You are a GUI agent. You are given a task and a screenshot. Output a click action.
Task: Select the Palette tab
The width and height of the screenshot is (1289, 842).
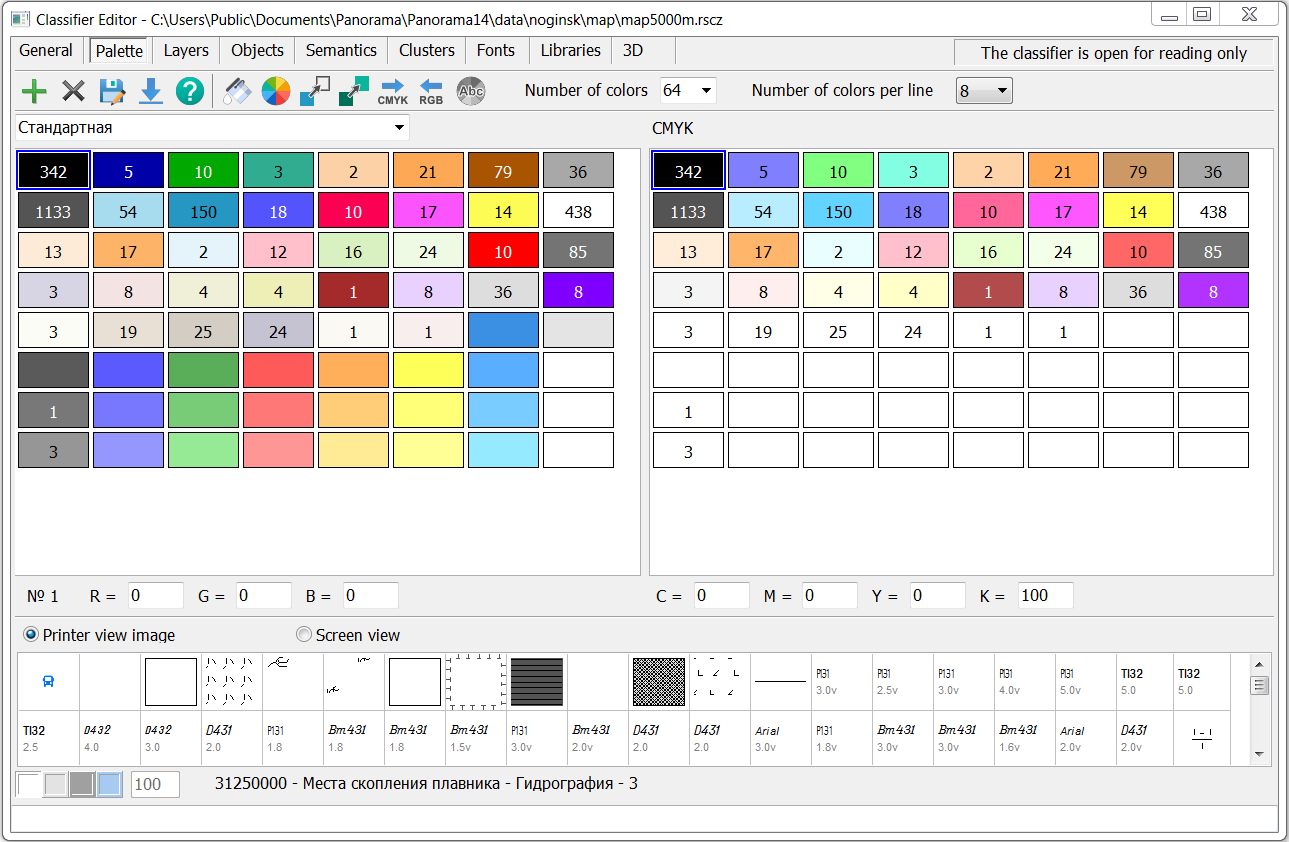click(x=119, y=51)
